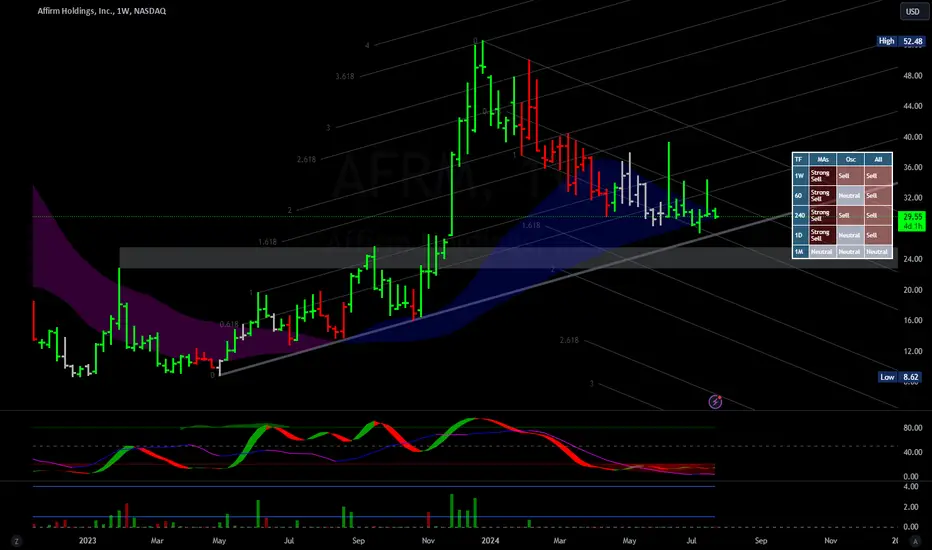Viewport: 932px width, 550px height.
Task: Select the 1M timeframe row label
Action: point(799,252)
